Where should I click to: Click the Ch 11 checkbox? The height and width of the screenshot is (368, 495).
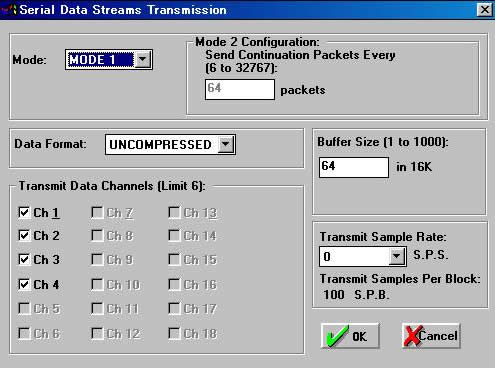tap(97, 308)
